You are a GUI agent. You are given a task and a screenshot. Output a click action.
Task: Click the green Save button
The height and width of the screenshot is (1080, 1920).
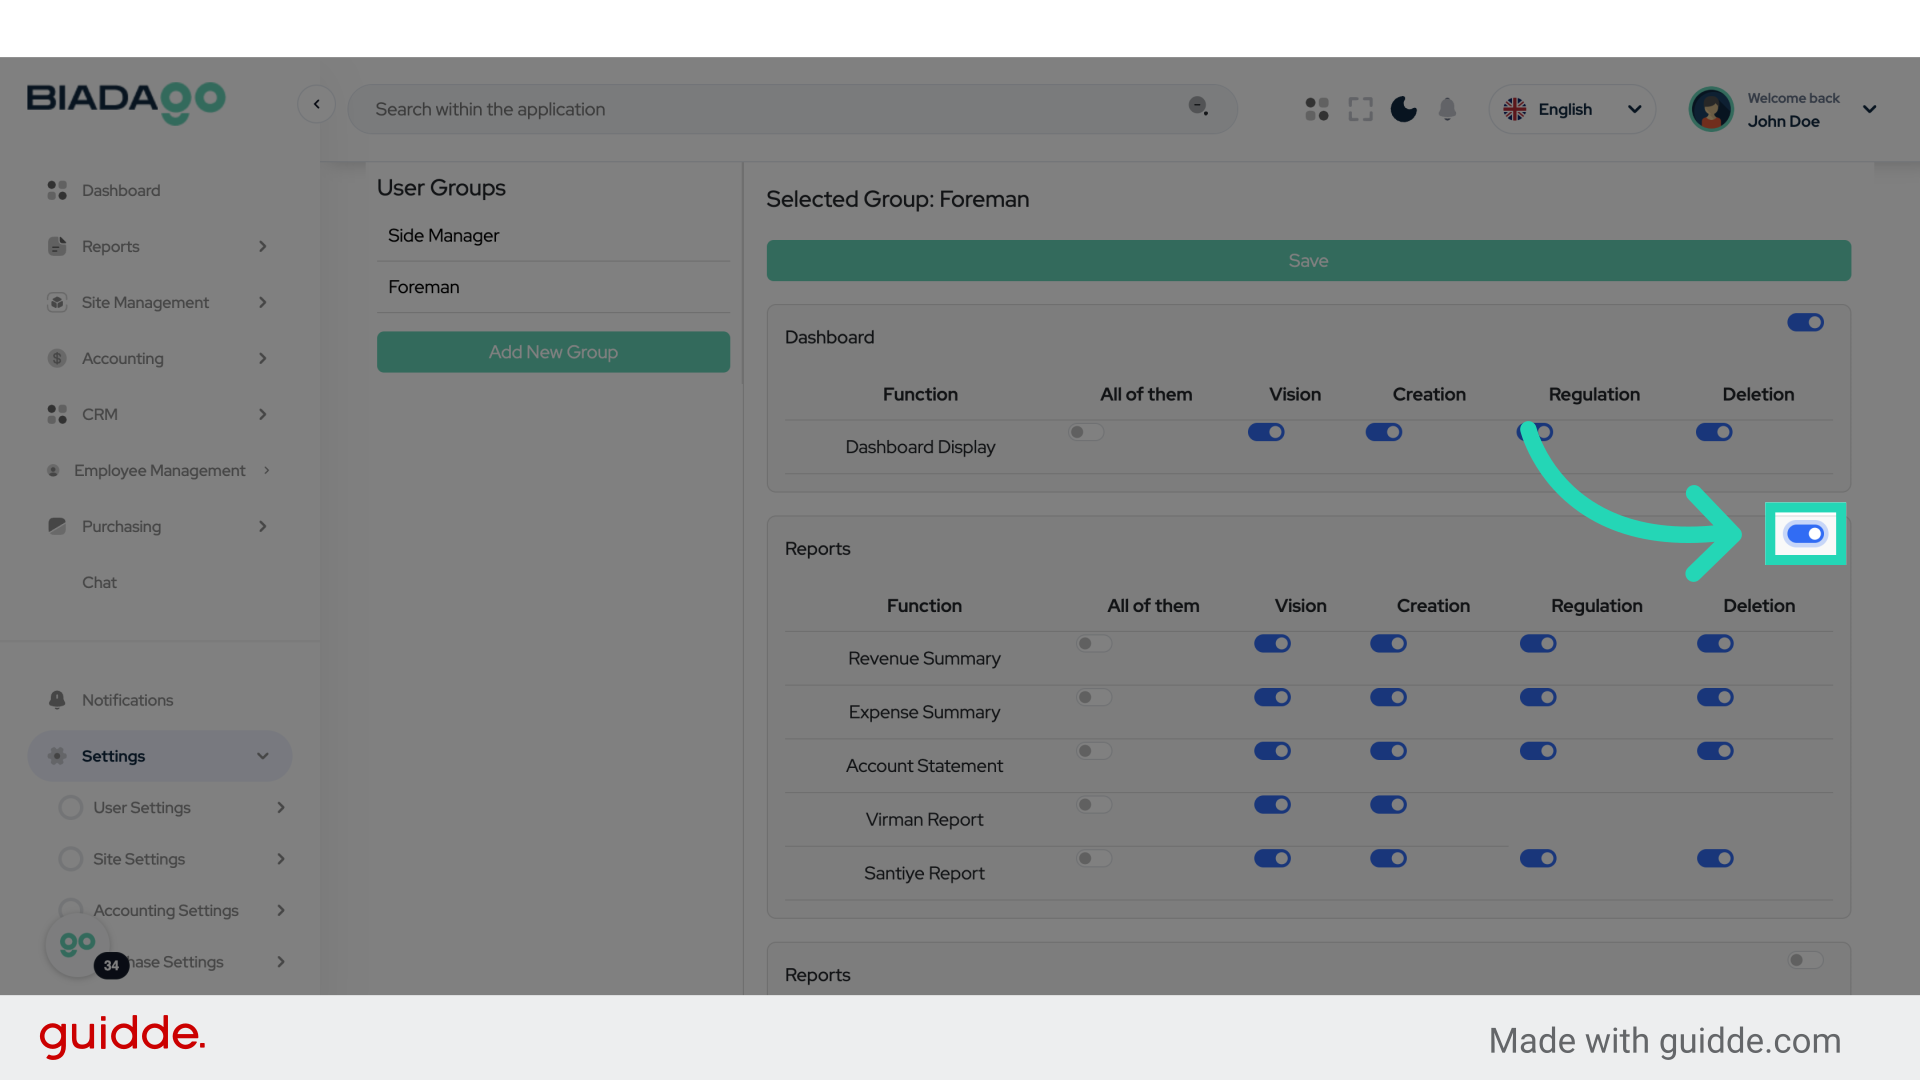point(1308,260)
